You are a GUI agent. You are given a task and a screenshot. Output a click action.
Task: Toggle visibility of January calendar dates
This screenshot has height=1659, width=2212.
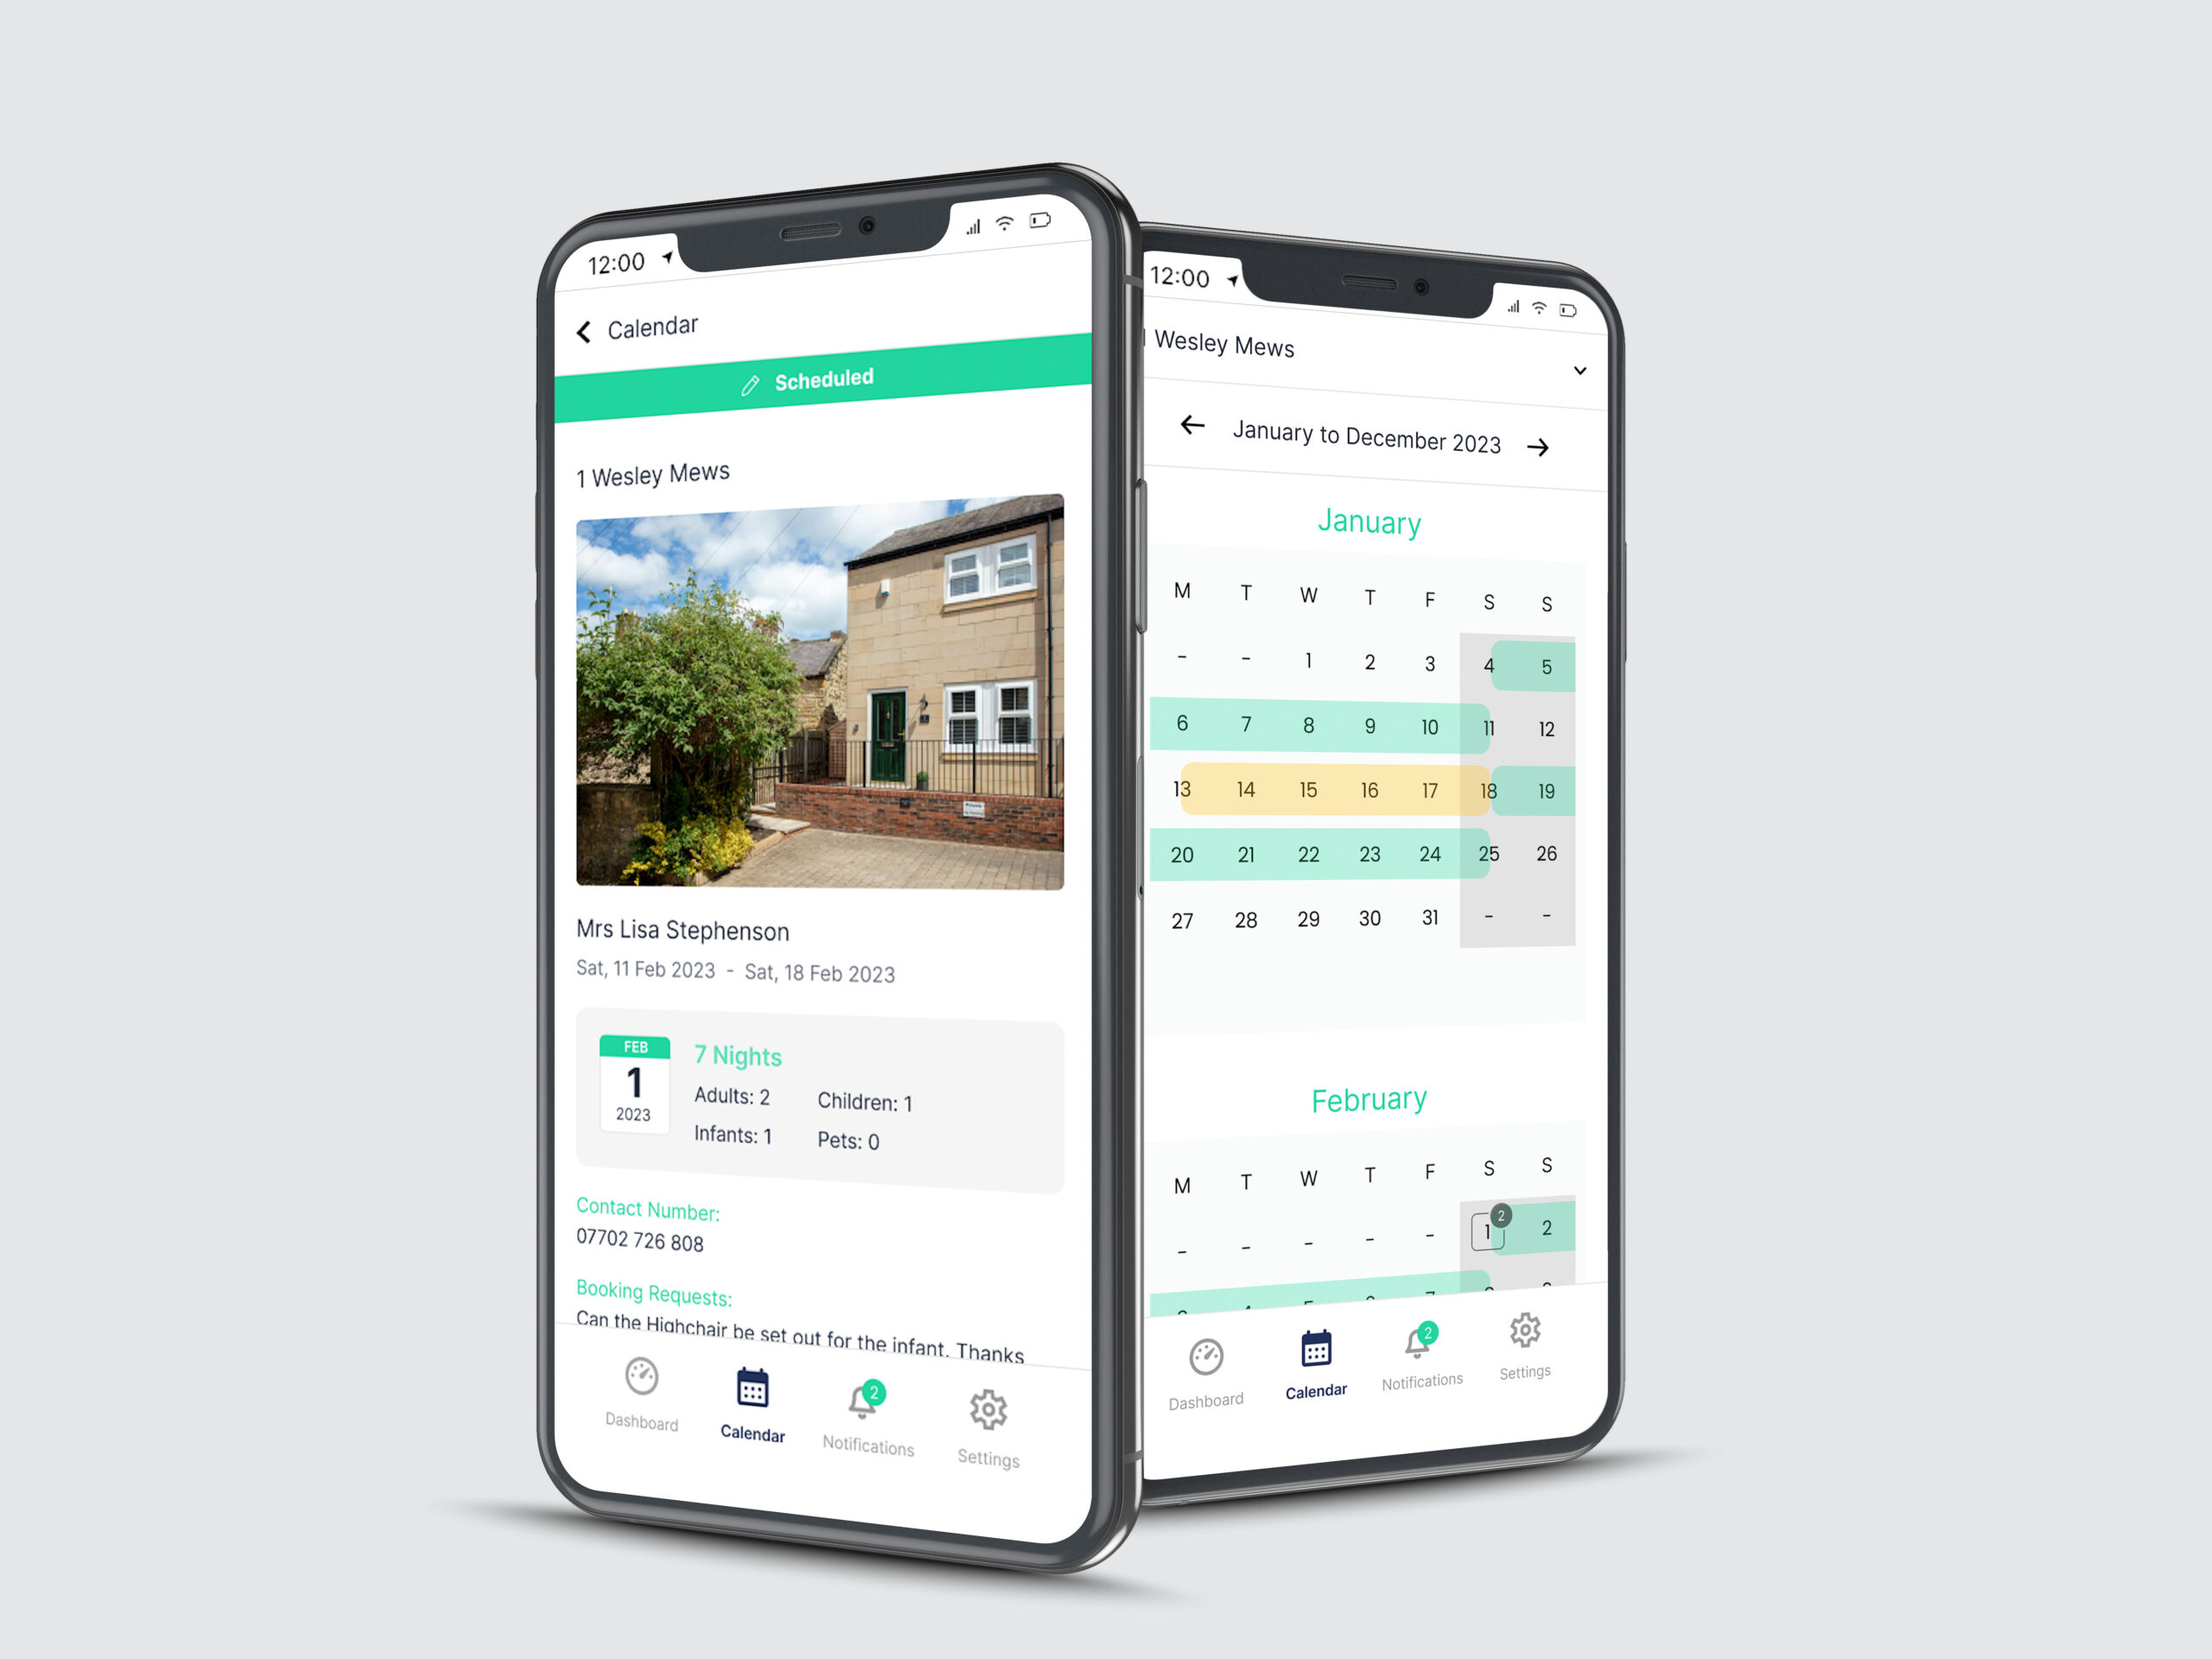point(1363,521)
